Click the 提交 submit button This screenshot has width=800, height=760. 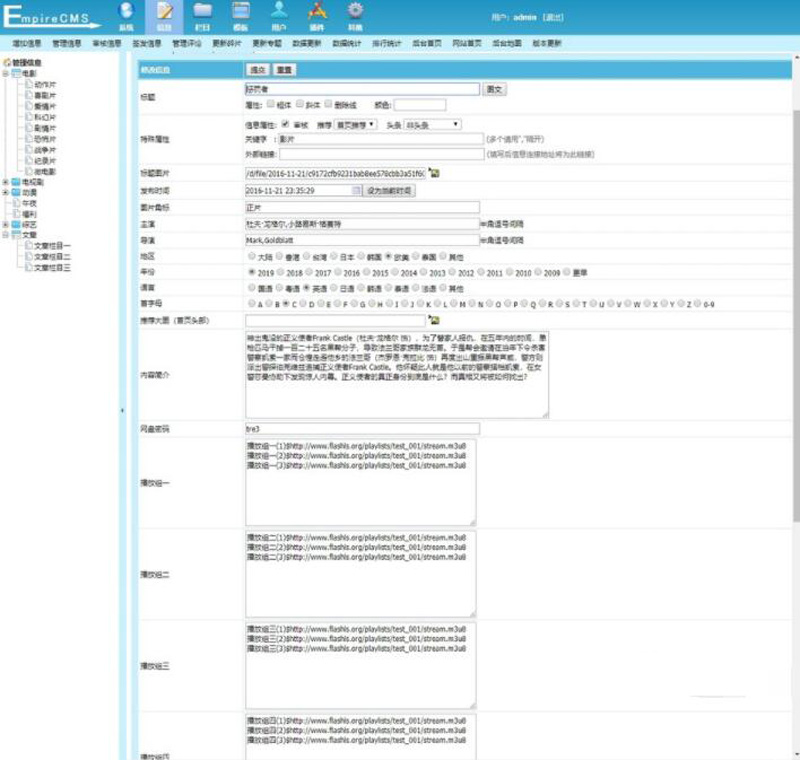257,70
